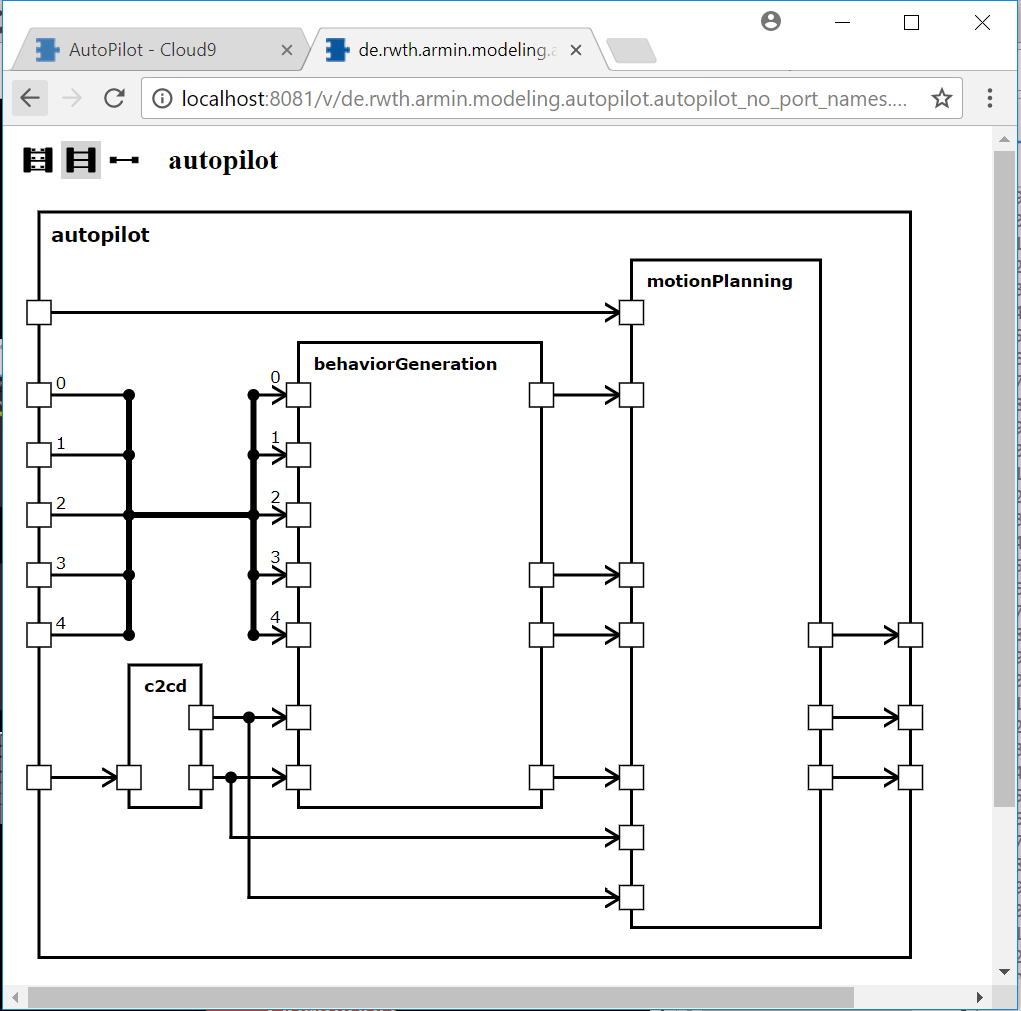This screenshot has width=1021, height=1011.
Task: Click the topmost motionPlanning input port
Action: tap(632, 312)
